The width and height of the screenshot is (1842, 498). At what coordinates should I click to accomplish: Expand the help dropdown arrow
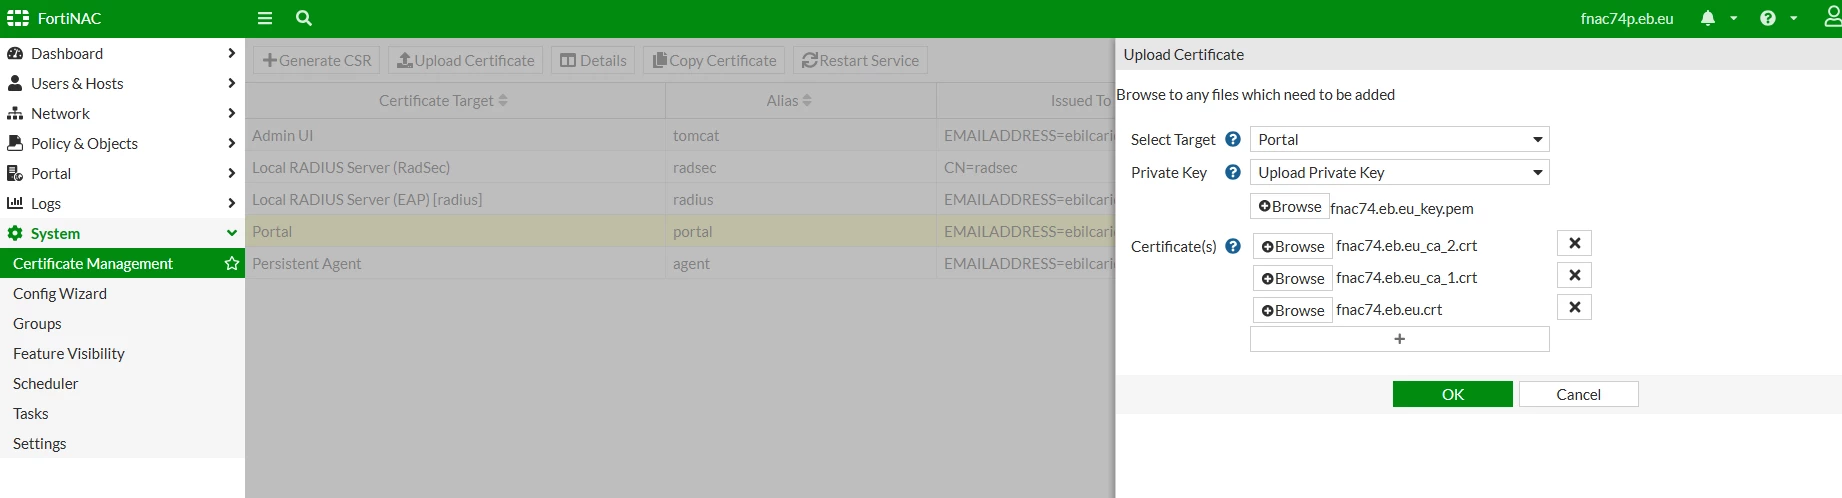pyautogui.click(x=1794, y=19)
